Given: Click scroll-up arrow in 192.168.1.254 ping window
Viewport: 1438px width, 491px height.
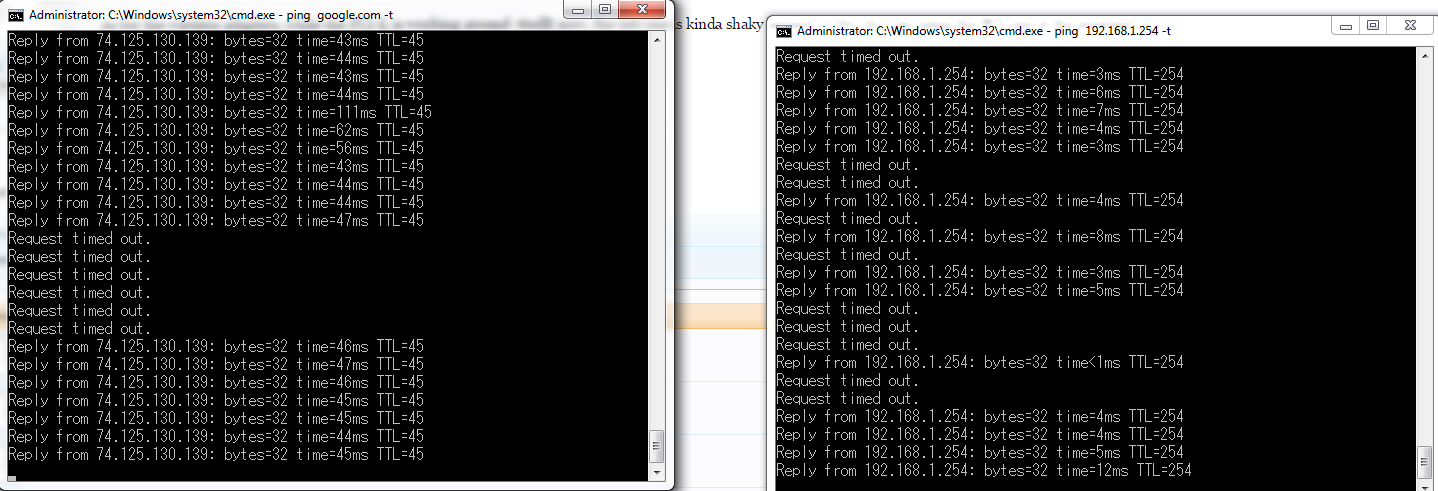Looking at the screenshot, I should 1424,57.
